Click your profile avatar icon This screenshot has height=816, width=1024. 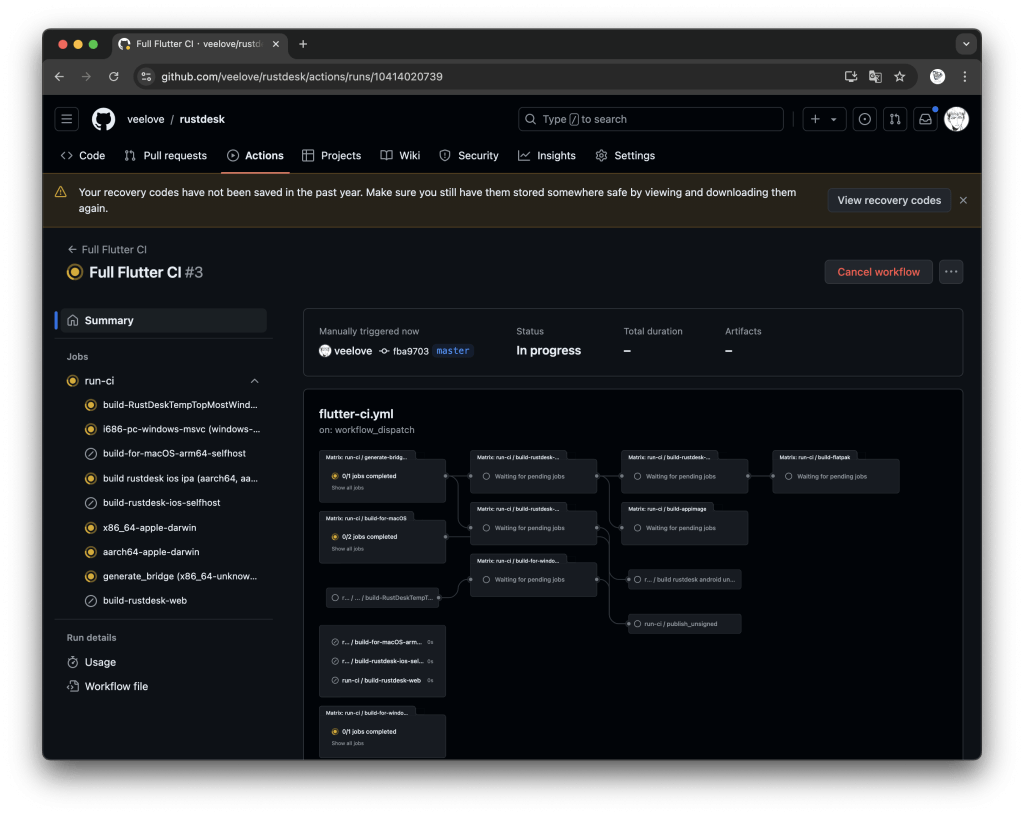pos(956,118)
